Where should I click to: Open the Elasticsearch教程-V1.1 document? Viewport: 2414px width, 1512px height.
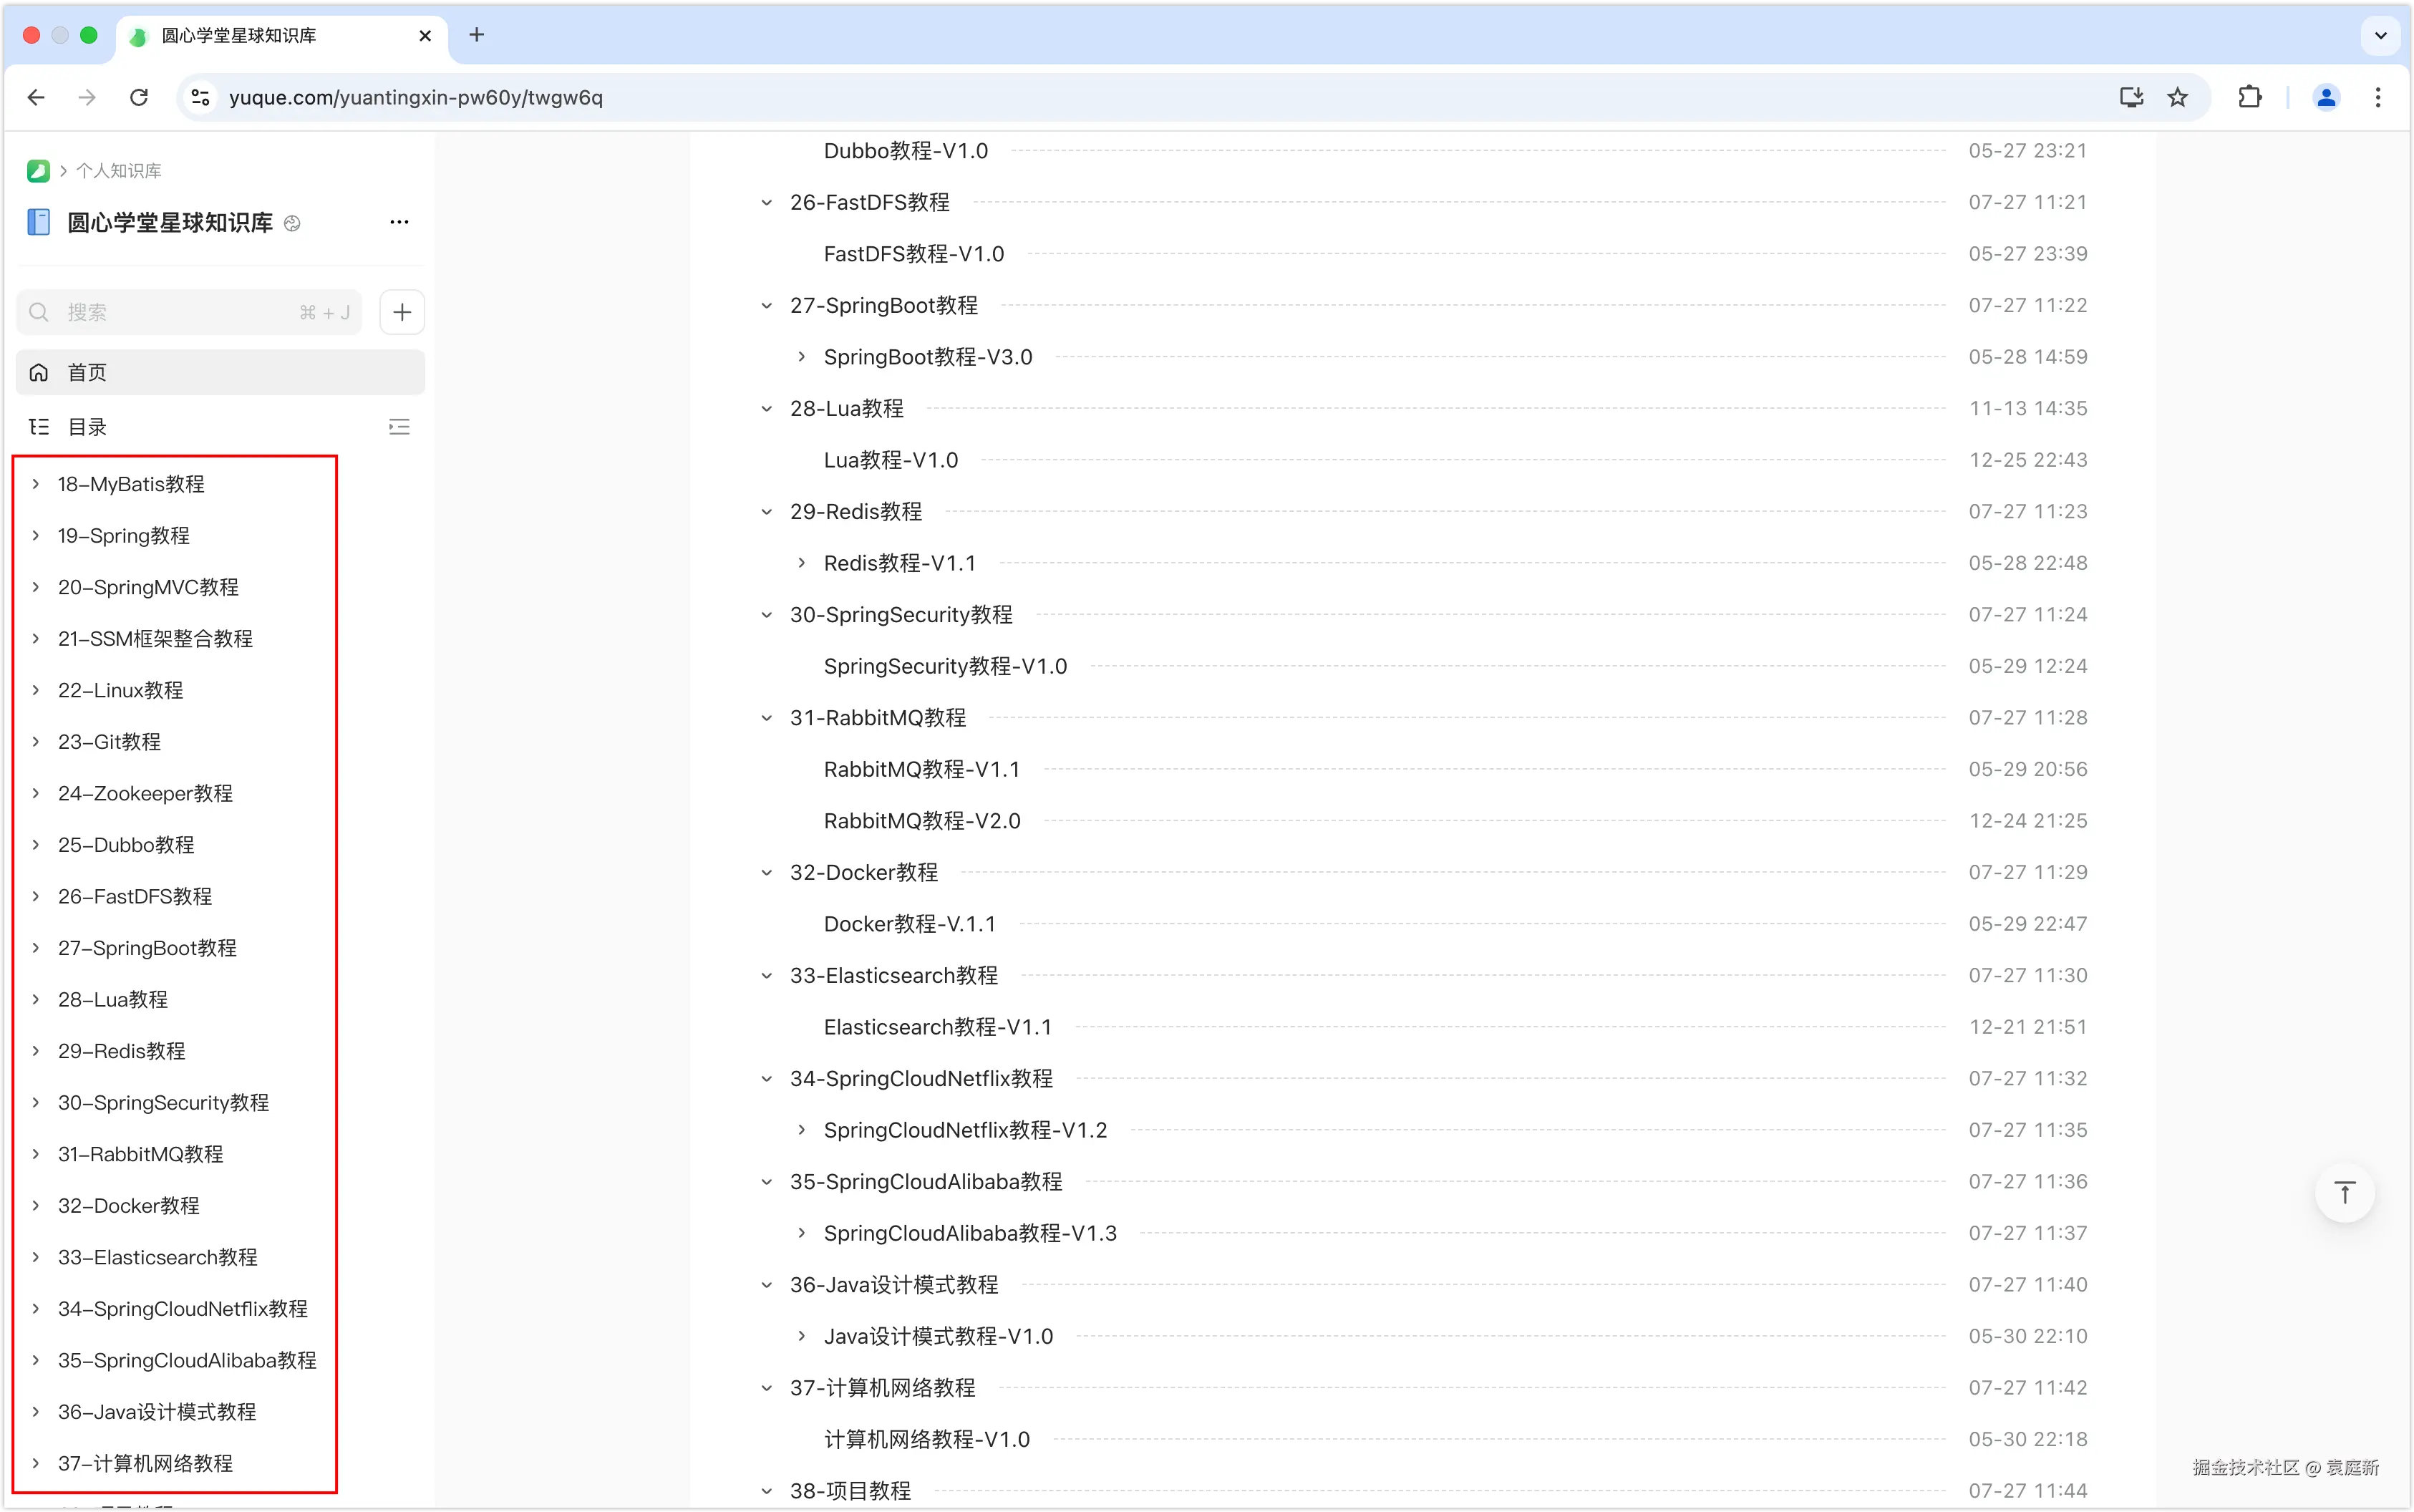[x=937, y=1027]
